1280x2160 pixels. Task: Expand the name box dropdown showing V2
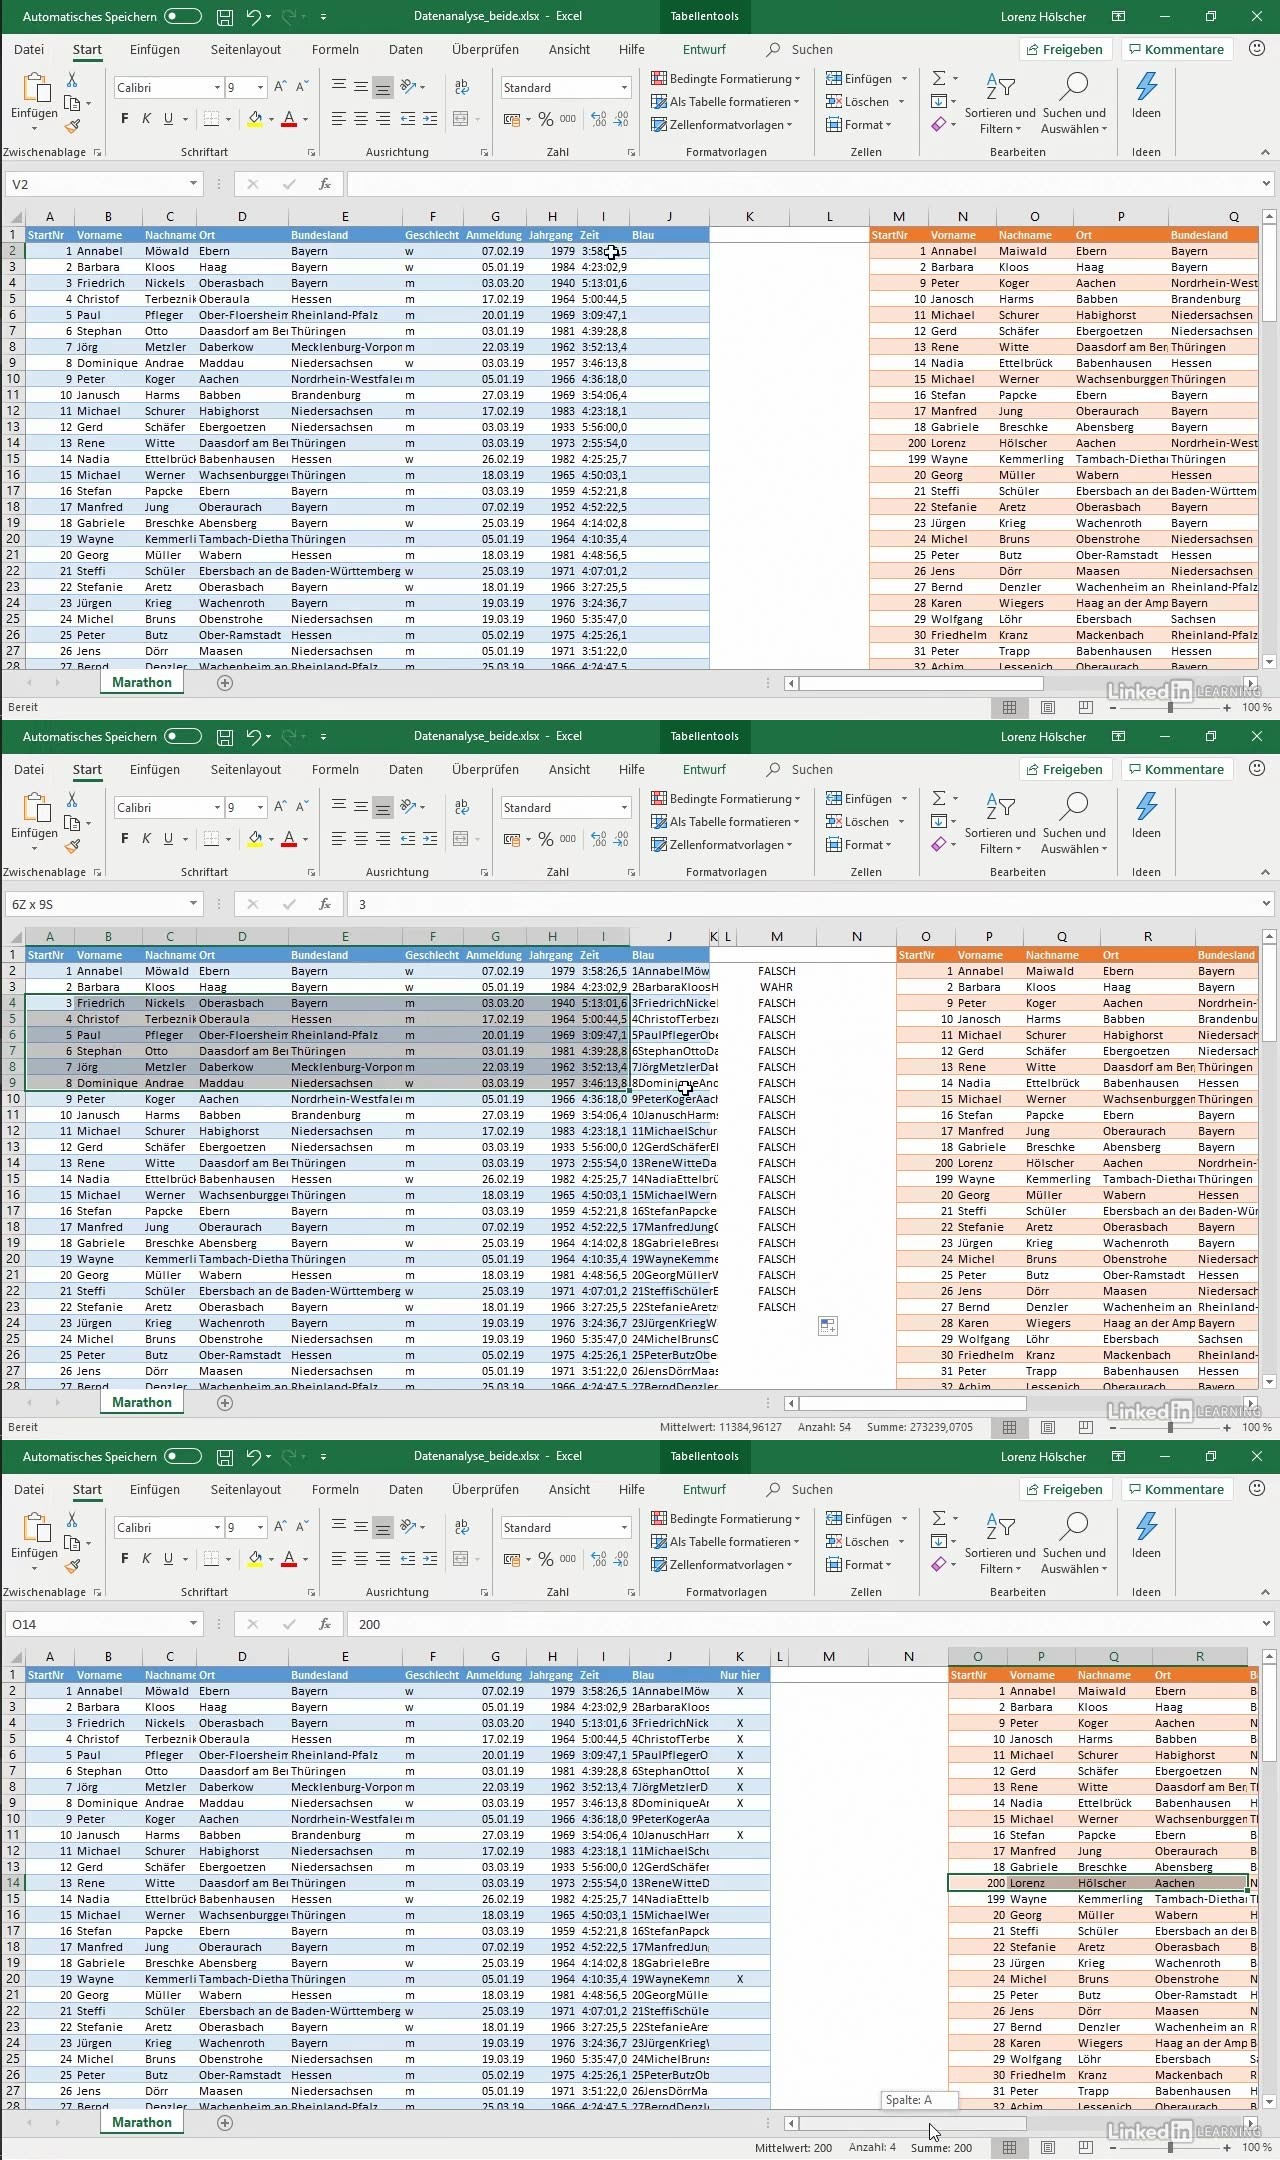[x=193, y=184]
